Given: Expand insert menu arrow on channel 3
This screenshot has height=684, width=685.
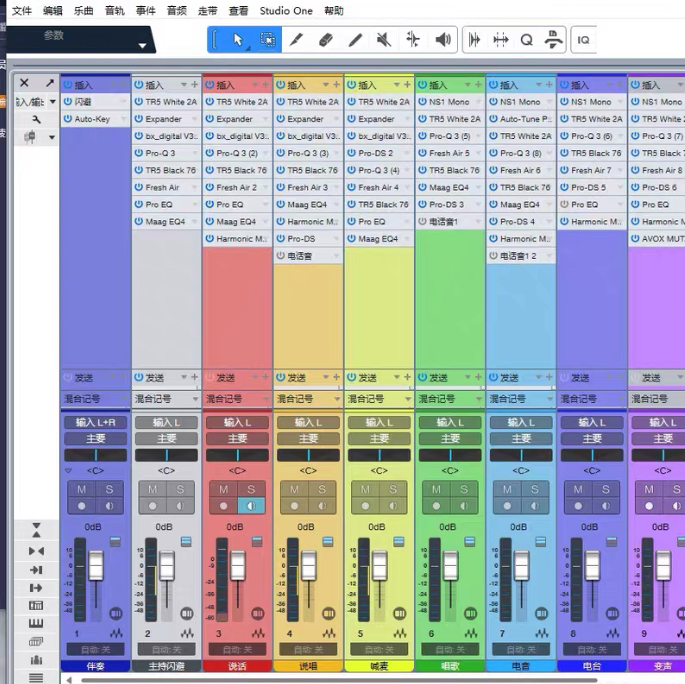Looking at the screenshot, I should (x=255, y=84).
